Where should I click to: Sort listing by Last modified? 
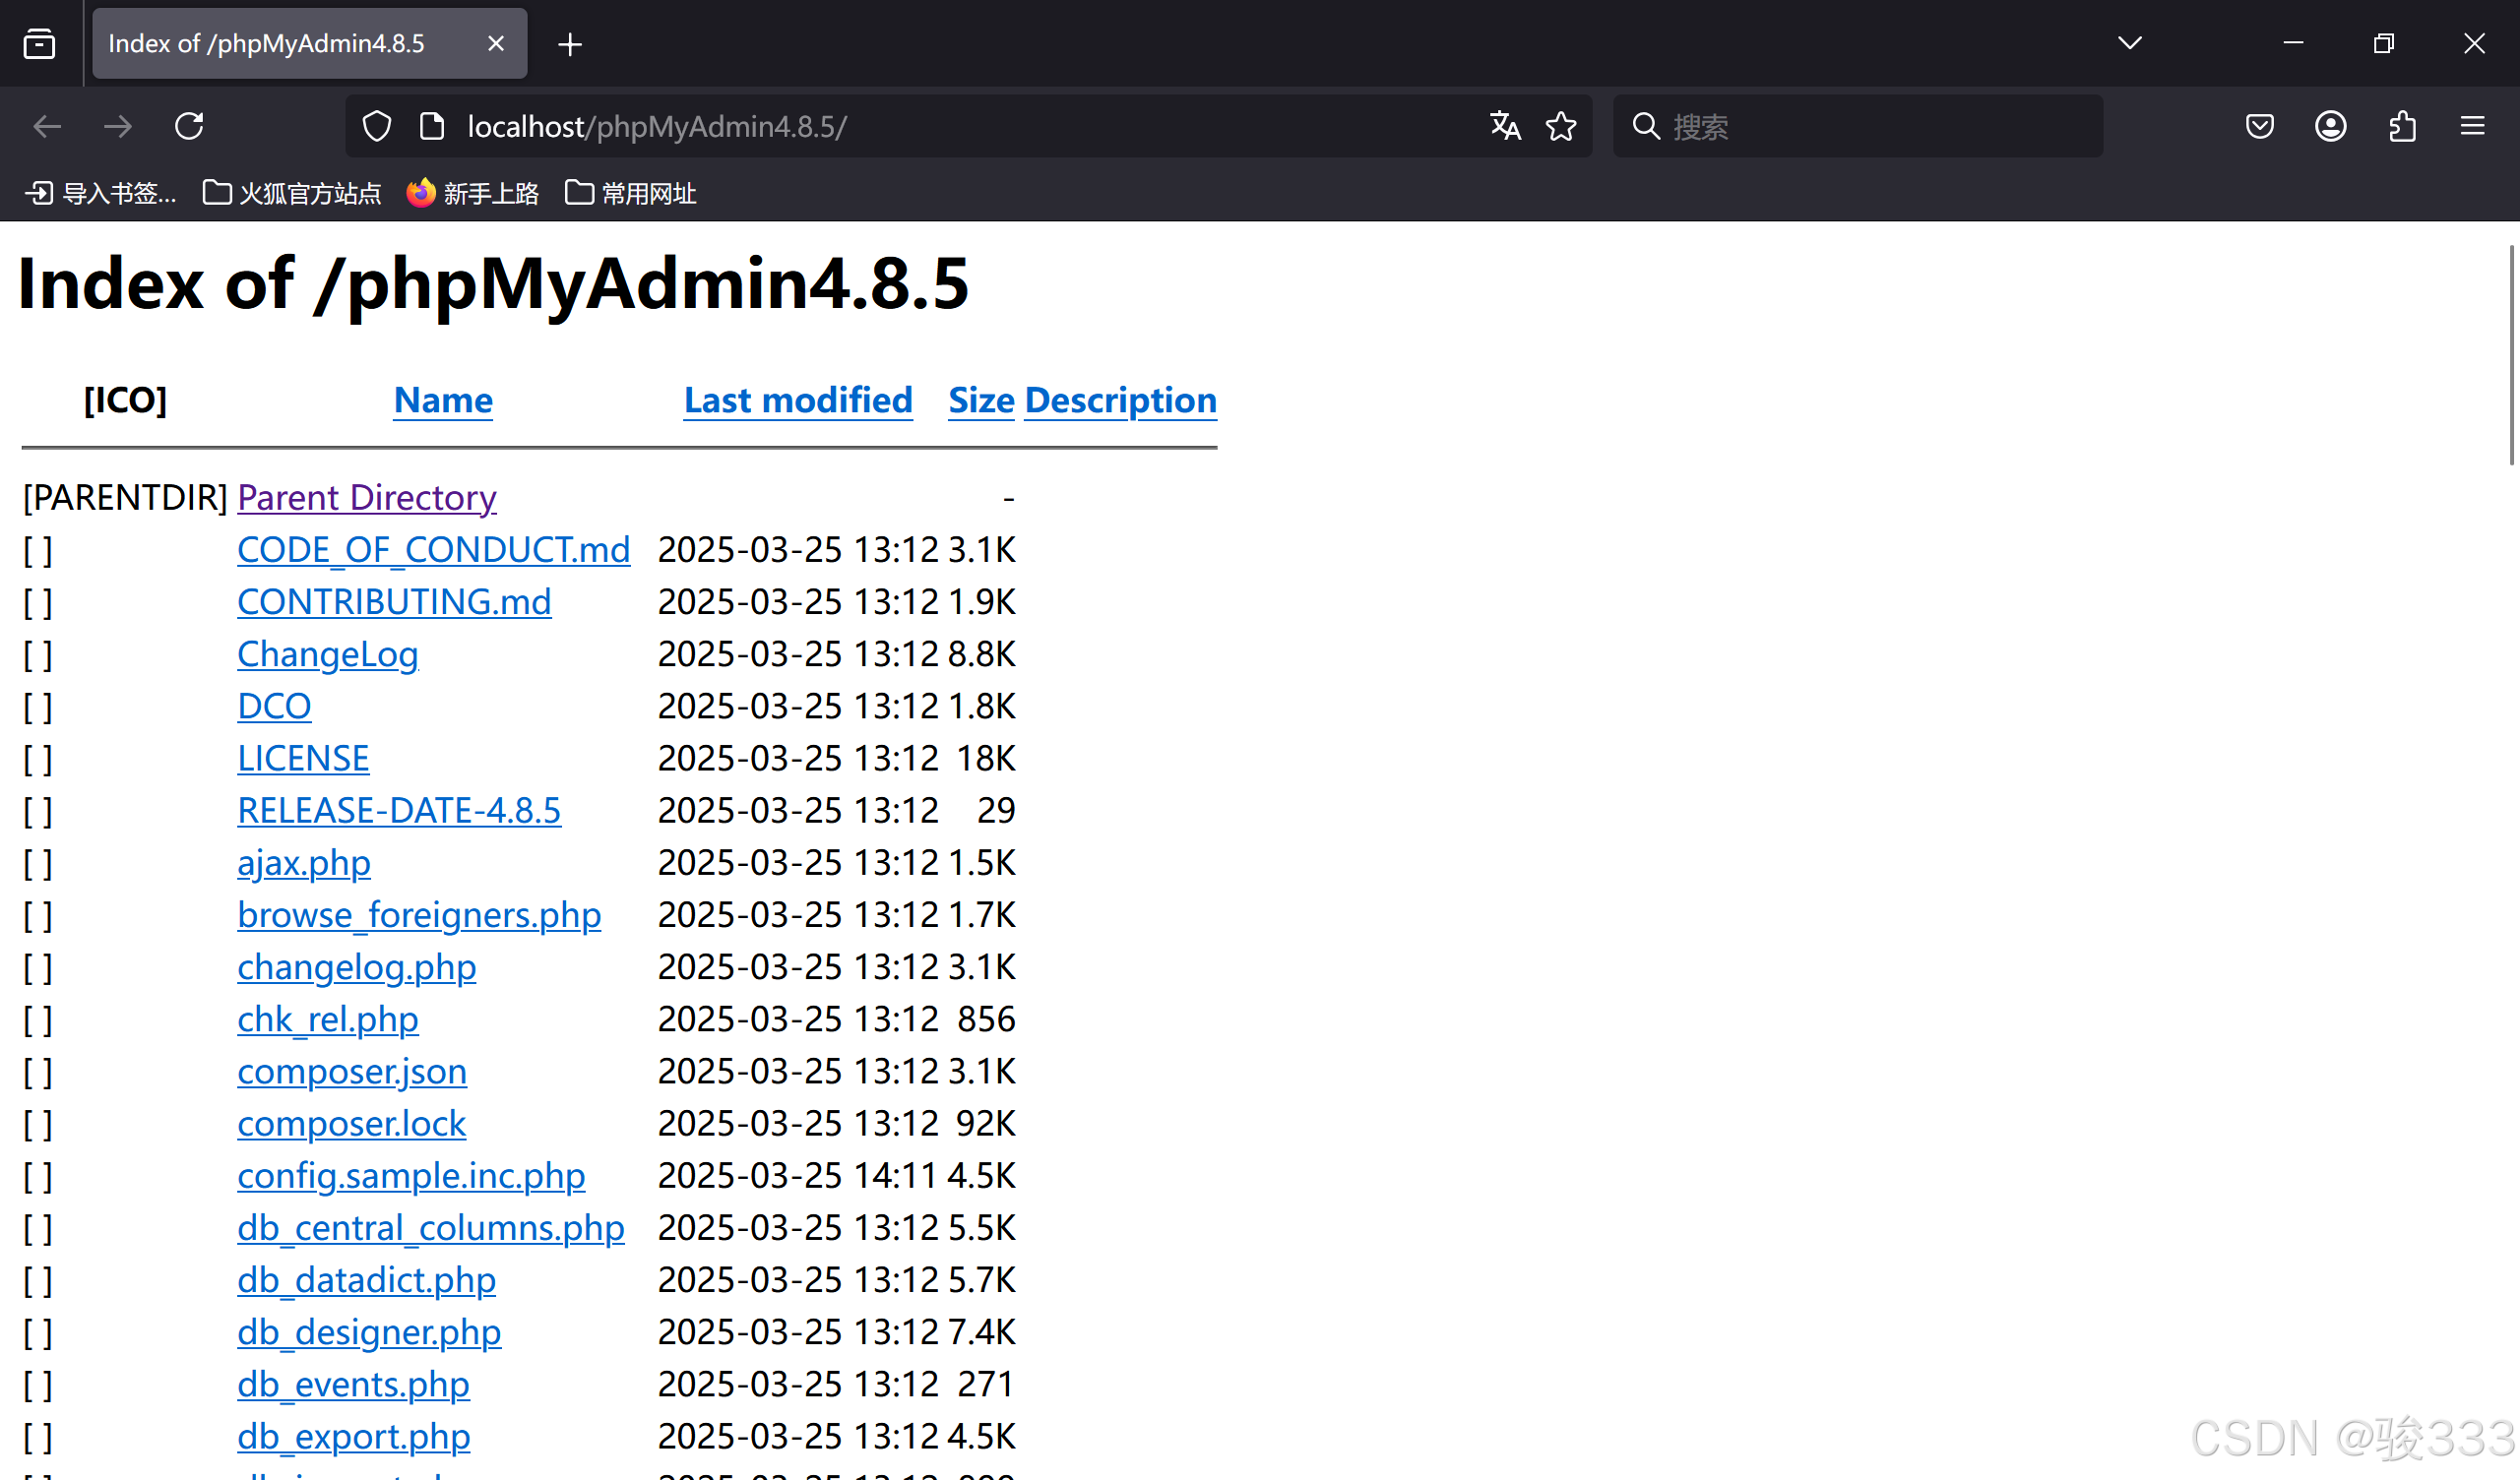[797, 400]
